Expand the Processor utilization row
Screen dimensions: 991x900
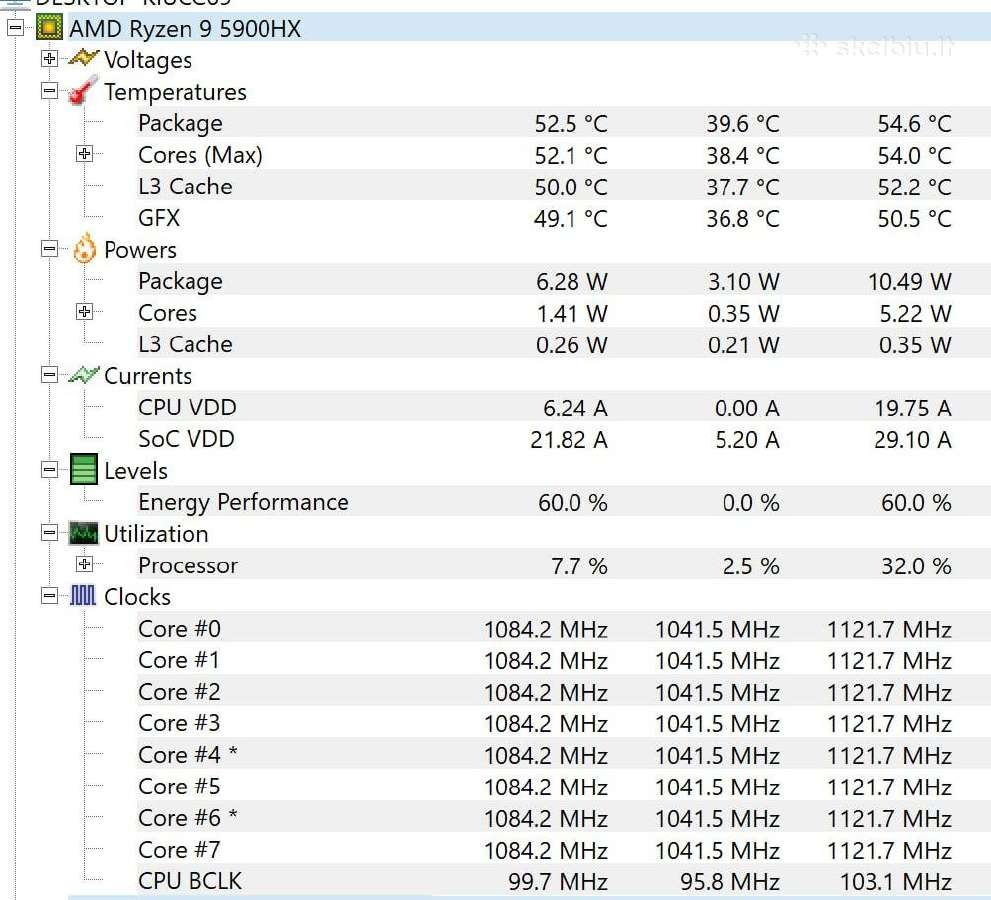84,564
